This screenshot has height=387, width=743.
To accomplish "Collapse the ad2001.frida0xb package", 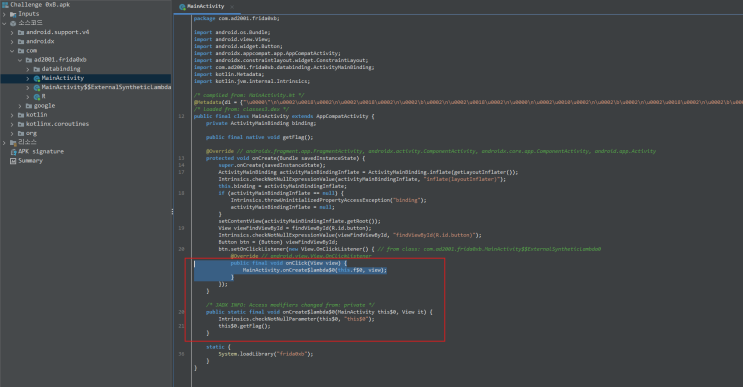I will (20, 60).
